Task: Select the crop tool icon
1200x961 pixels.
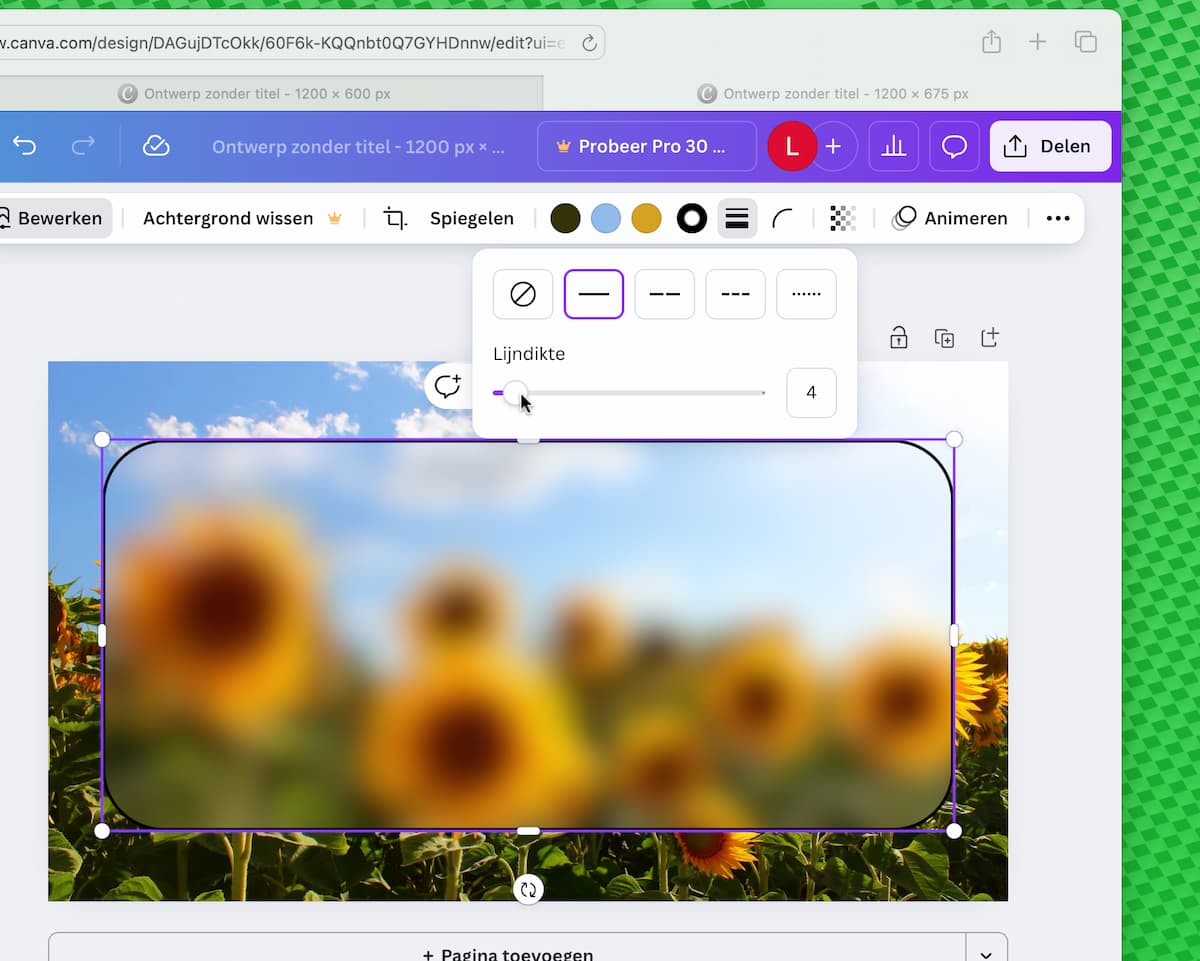Action: point(395,218)
